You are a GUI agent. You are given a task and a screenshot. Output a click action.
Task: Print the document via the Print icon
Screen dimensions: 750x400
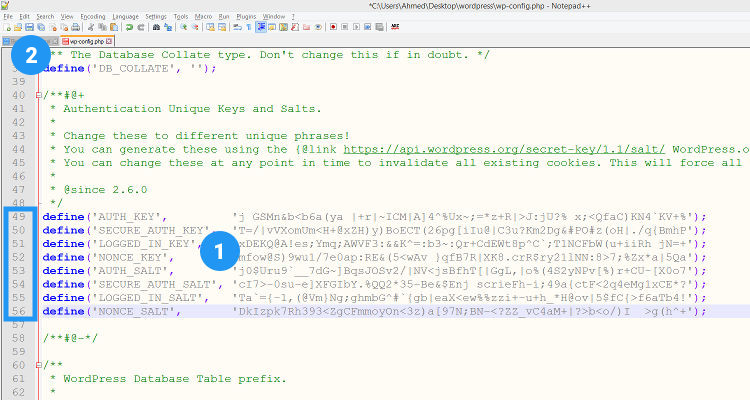(x=76, y=27)
